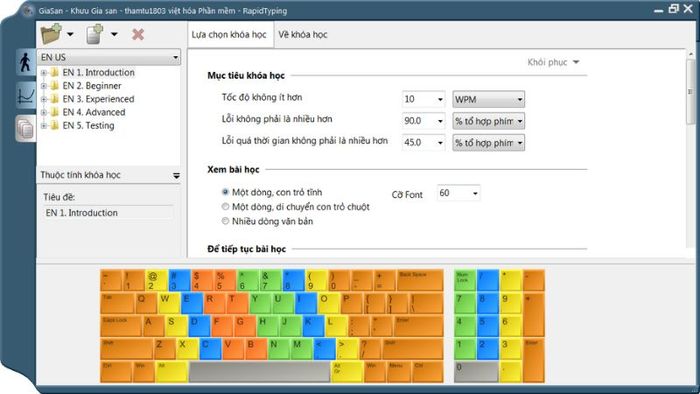The width and height of the screenshot is (700, 394).
Task: Click the Caps Lock key on keyboard
Action: pyautogui.click(x=121, y=326)
